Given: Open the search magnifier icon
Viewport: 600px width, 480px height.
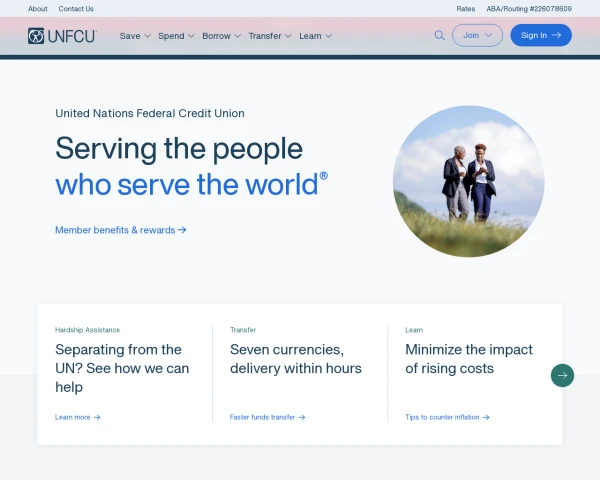Looking at the screenshot, I should [440, 36].
